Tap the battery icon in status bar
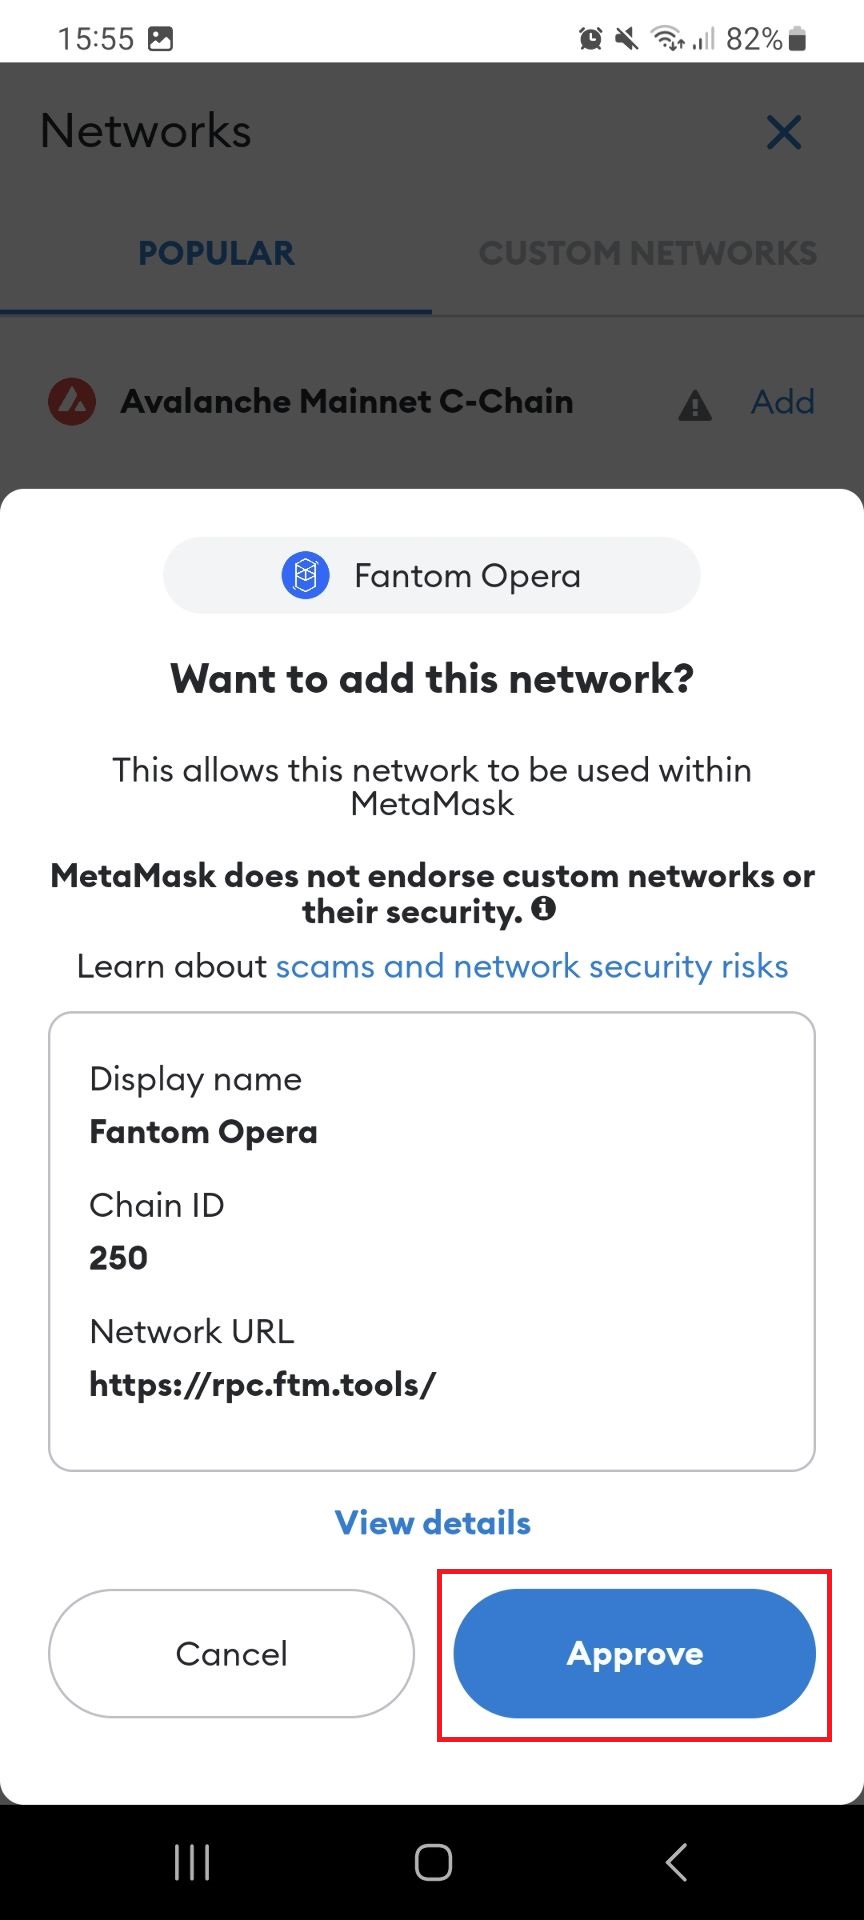Image resolution: width=864 pixels, height=1920 pixels. 797,39
